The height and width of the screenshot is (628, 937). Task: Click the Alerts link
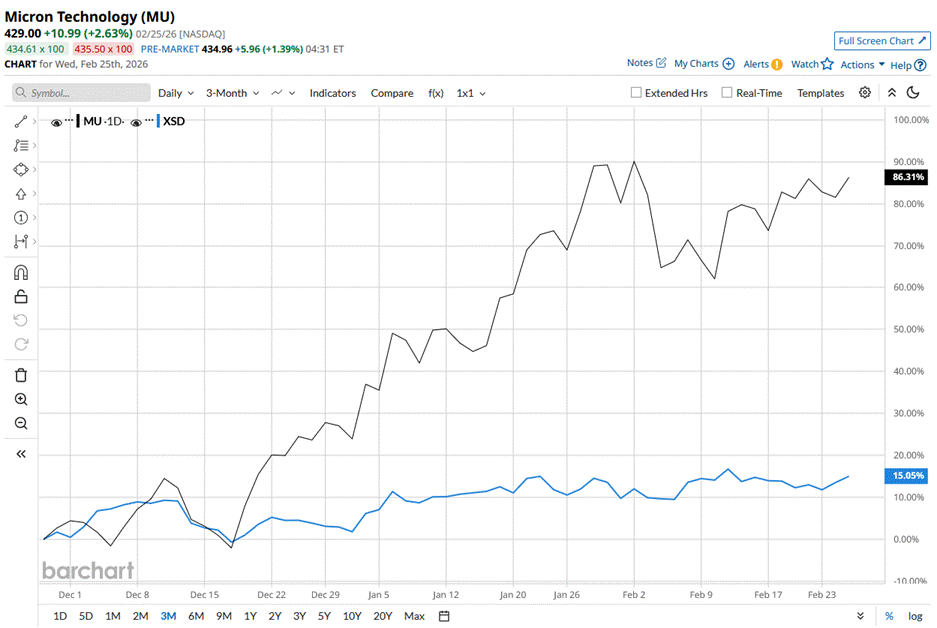tap(756, 64)
